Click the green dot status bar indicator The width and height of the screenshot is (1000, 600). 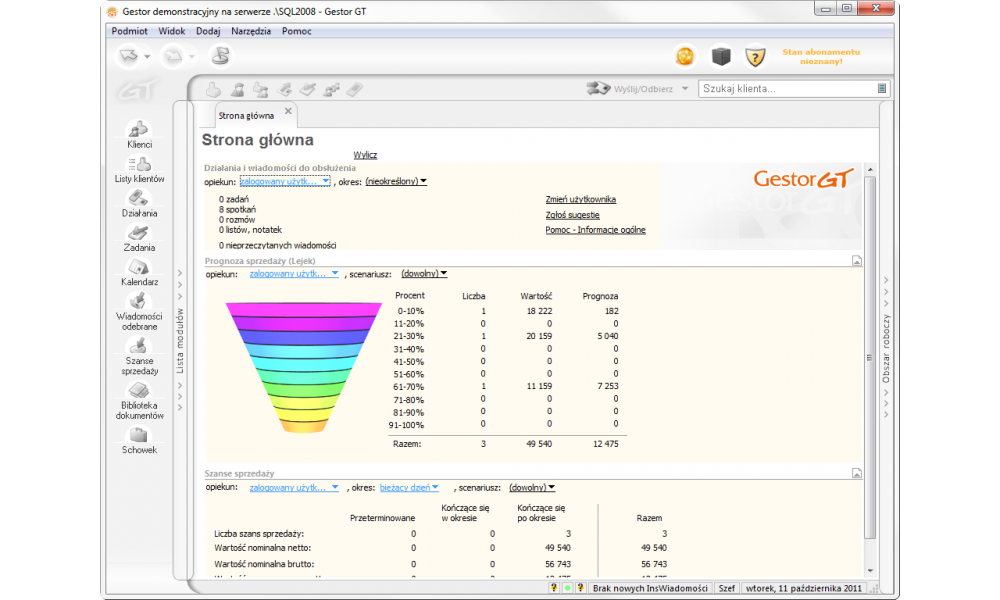567,588
